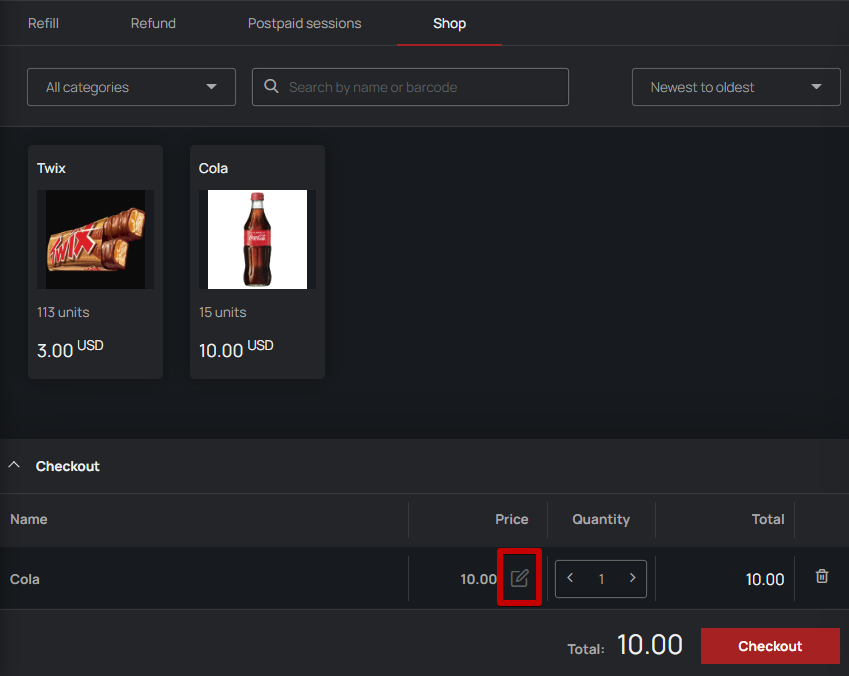Decrease Cola quantity with left arrow
This screenshot has height=676, width=849.
[x=570, y=578]
